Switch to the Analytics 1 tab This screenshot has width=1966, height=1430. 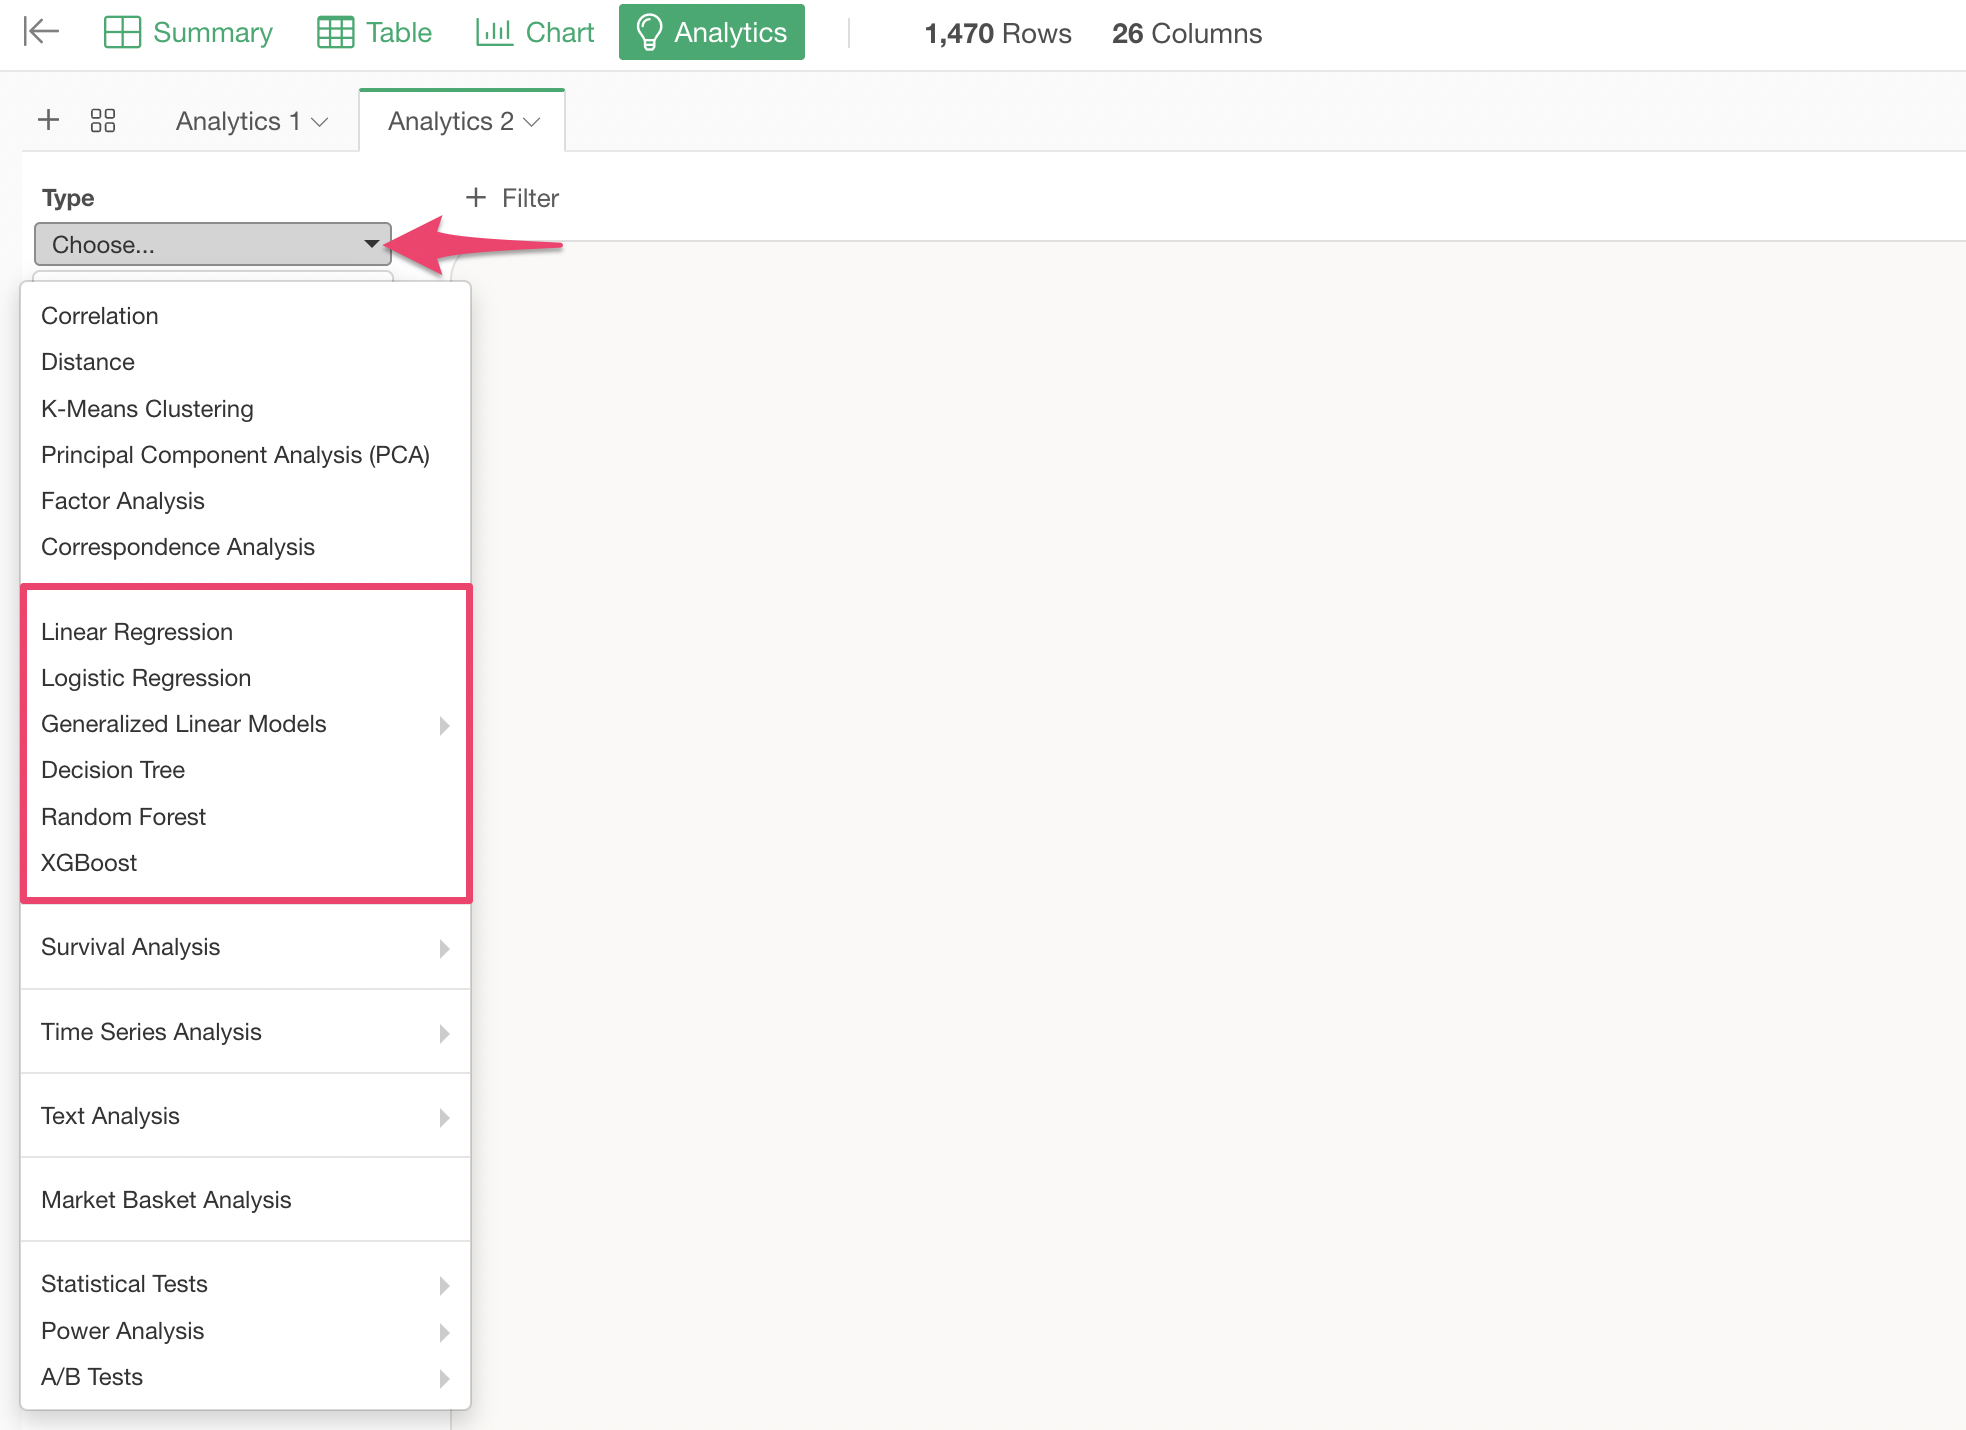(238, 121)
